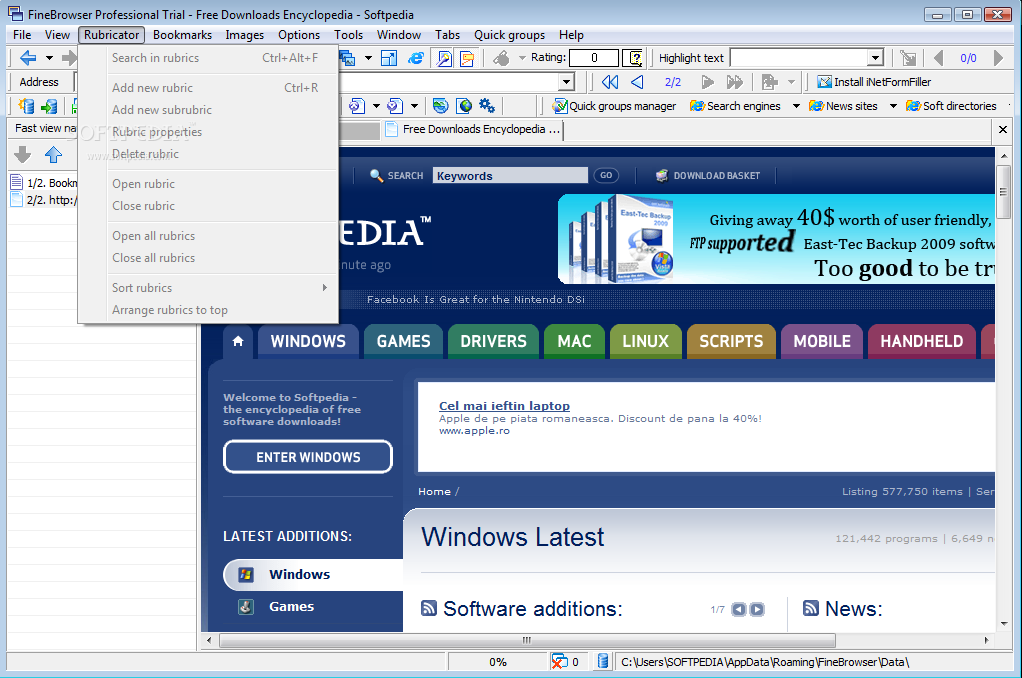This screenshot has height=678, width=1022.
Task: Click the DOWNLOAD BASKET link
Action: pyautogui.click(x=708, y=175)
